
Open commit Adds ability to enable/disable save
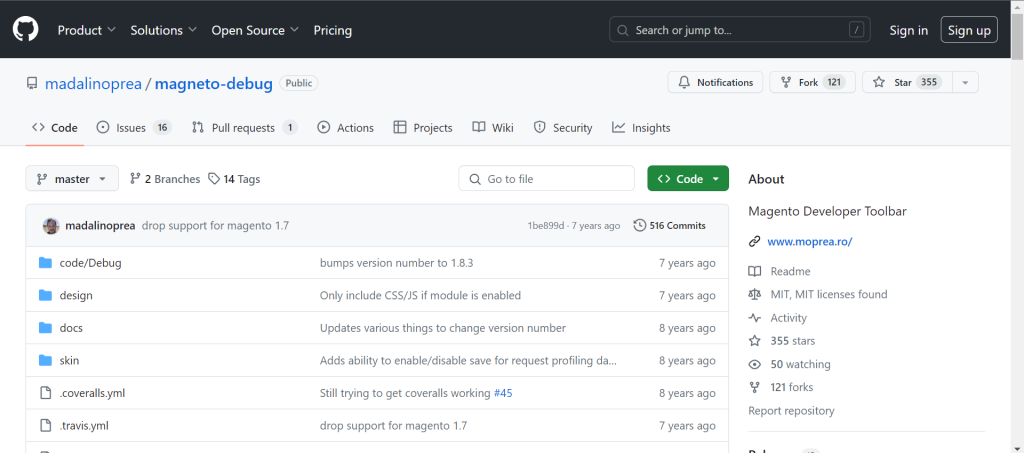click(468, 360)
